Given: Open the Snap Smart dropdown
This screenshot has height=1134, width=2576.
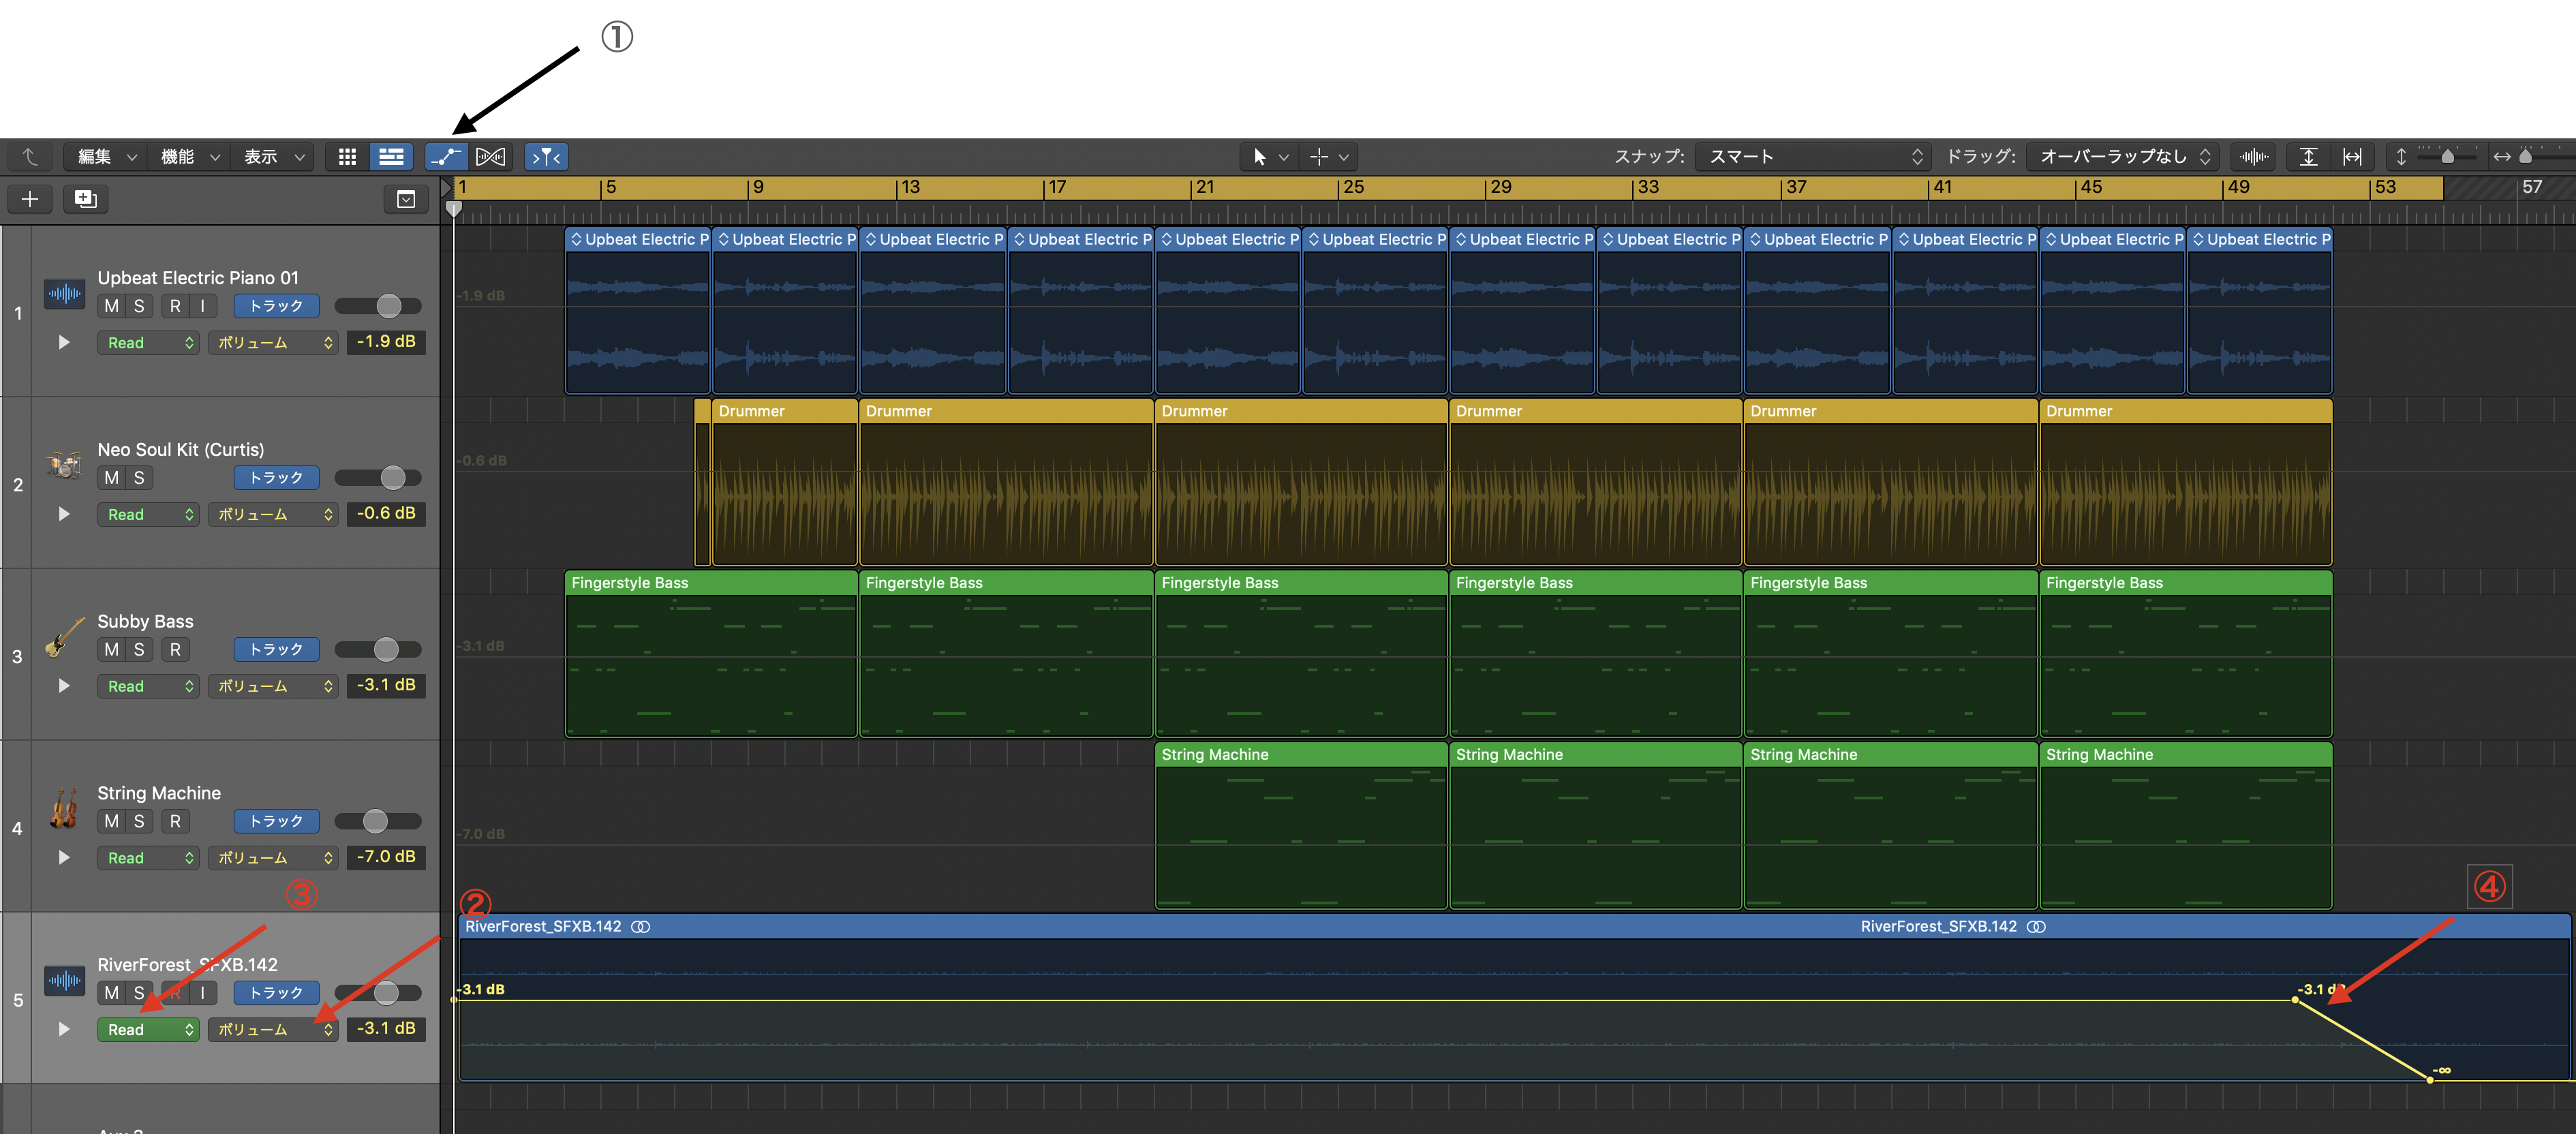Looking at the screenshot, I should 1814,157.
